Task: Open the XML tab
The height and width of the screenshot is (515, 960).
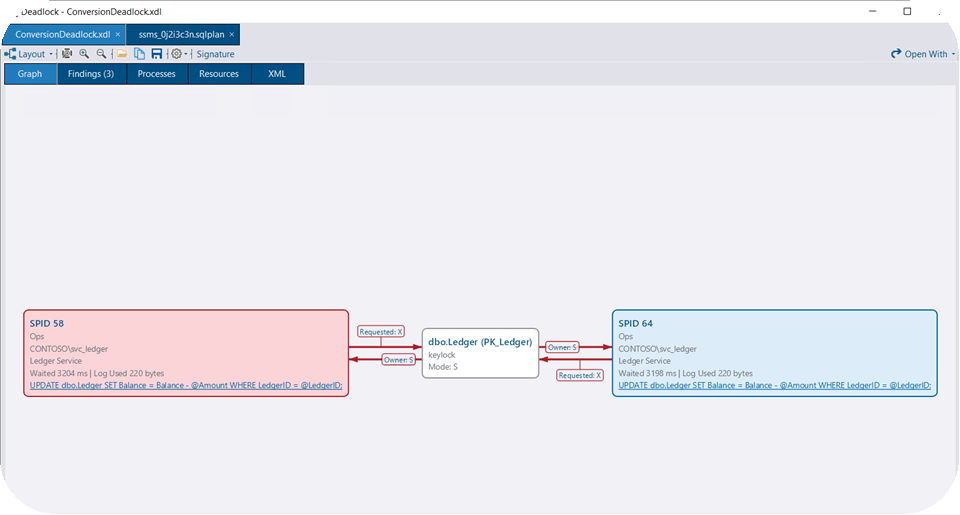Action: coord(277,73)
